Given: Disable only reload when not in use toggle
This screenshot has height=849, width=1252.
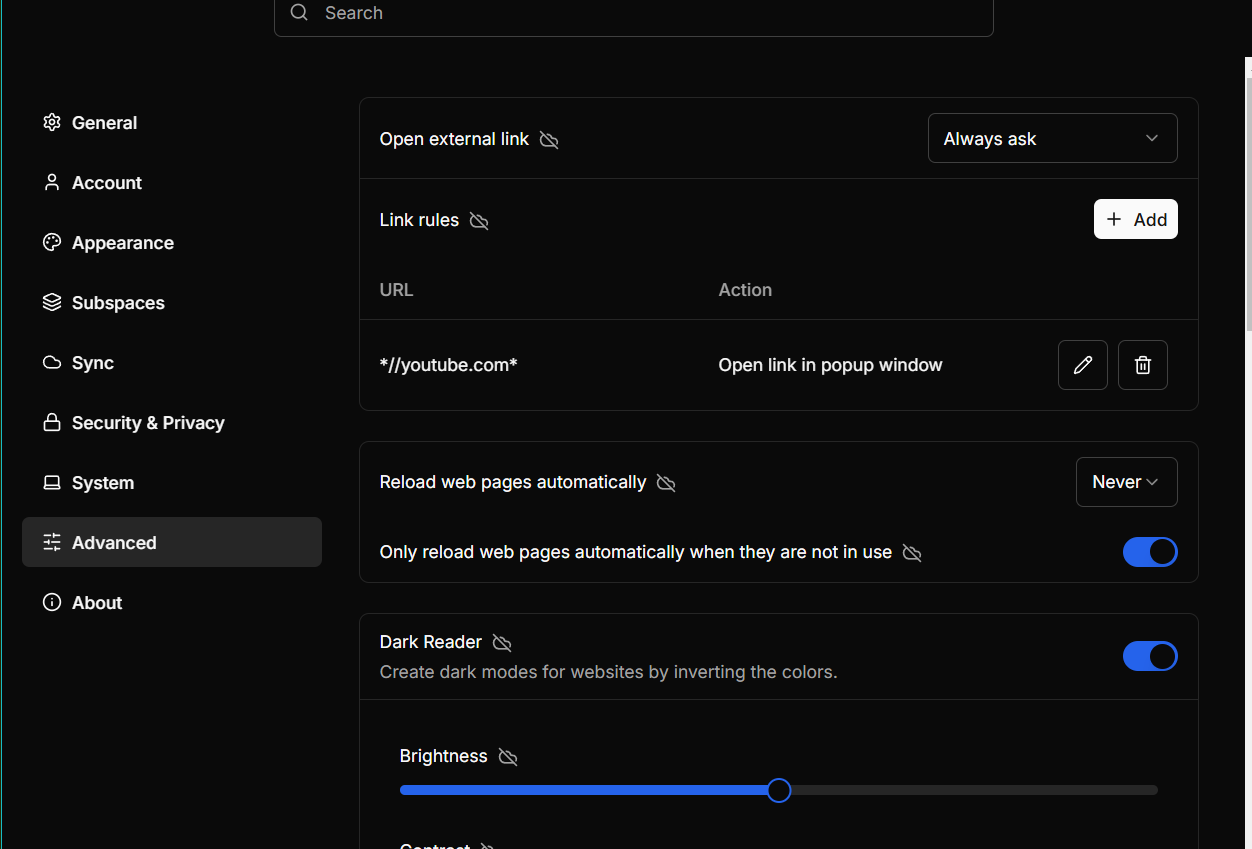Looking at the screenshot, I should [x=1149, y=552].
